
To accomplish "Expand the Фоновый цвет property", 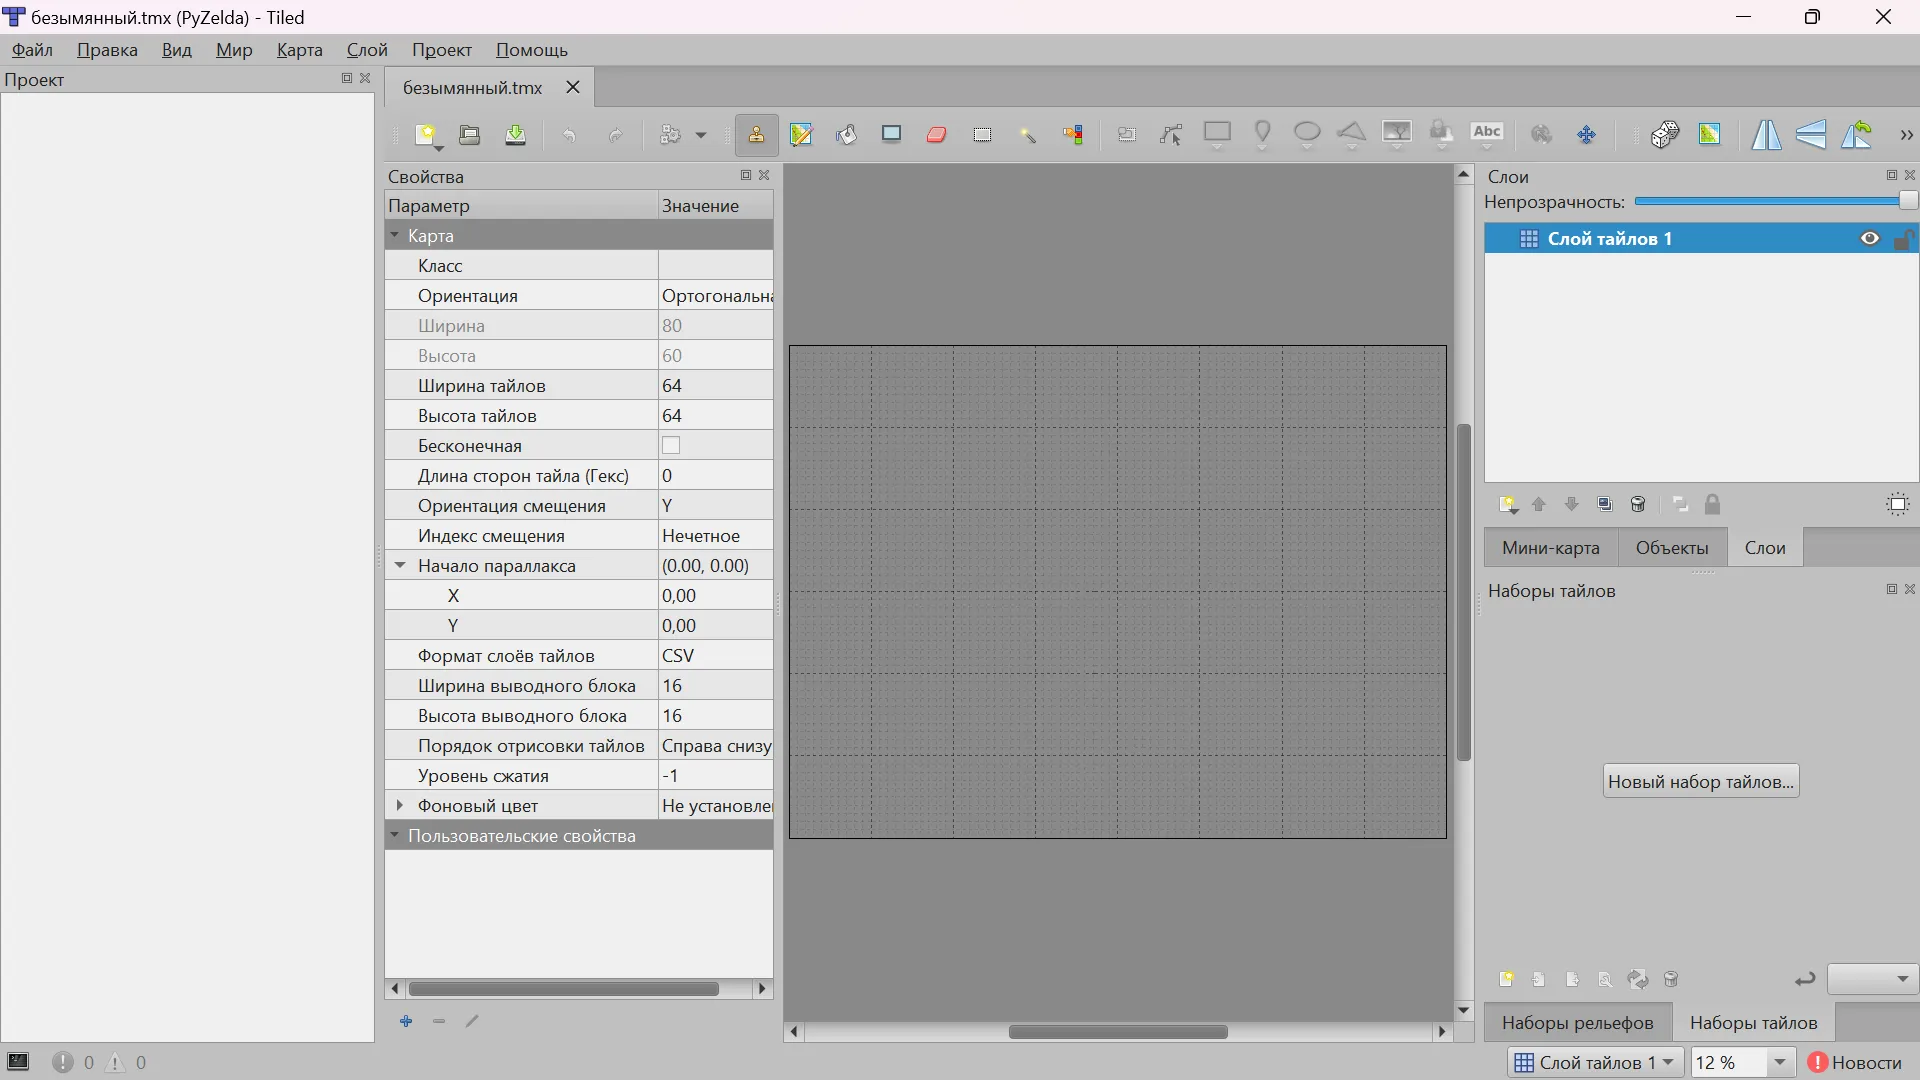I will (400, 806).
